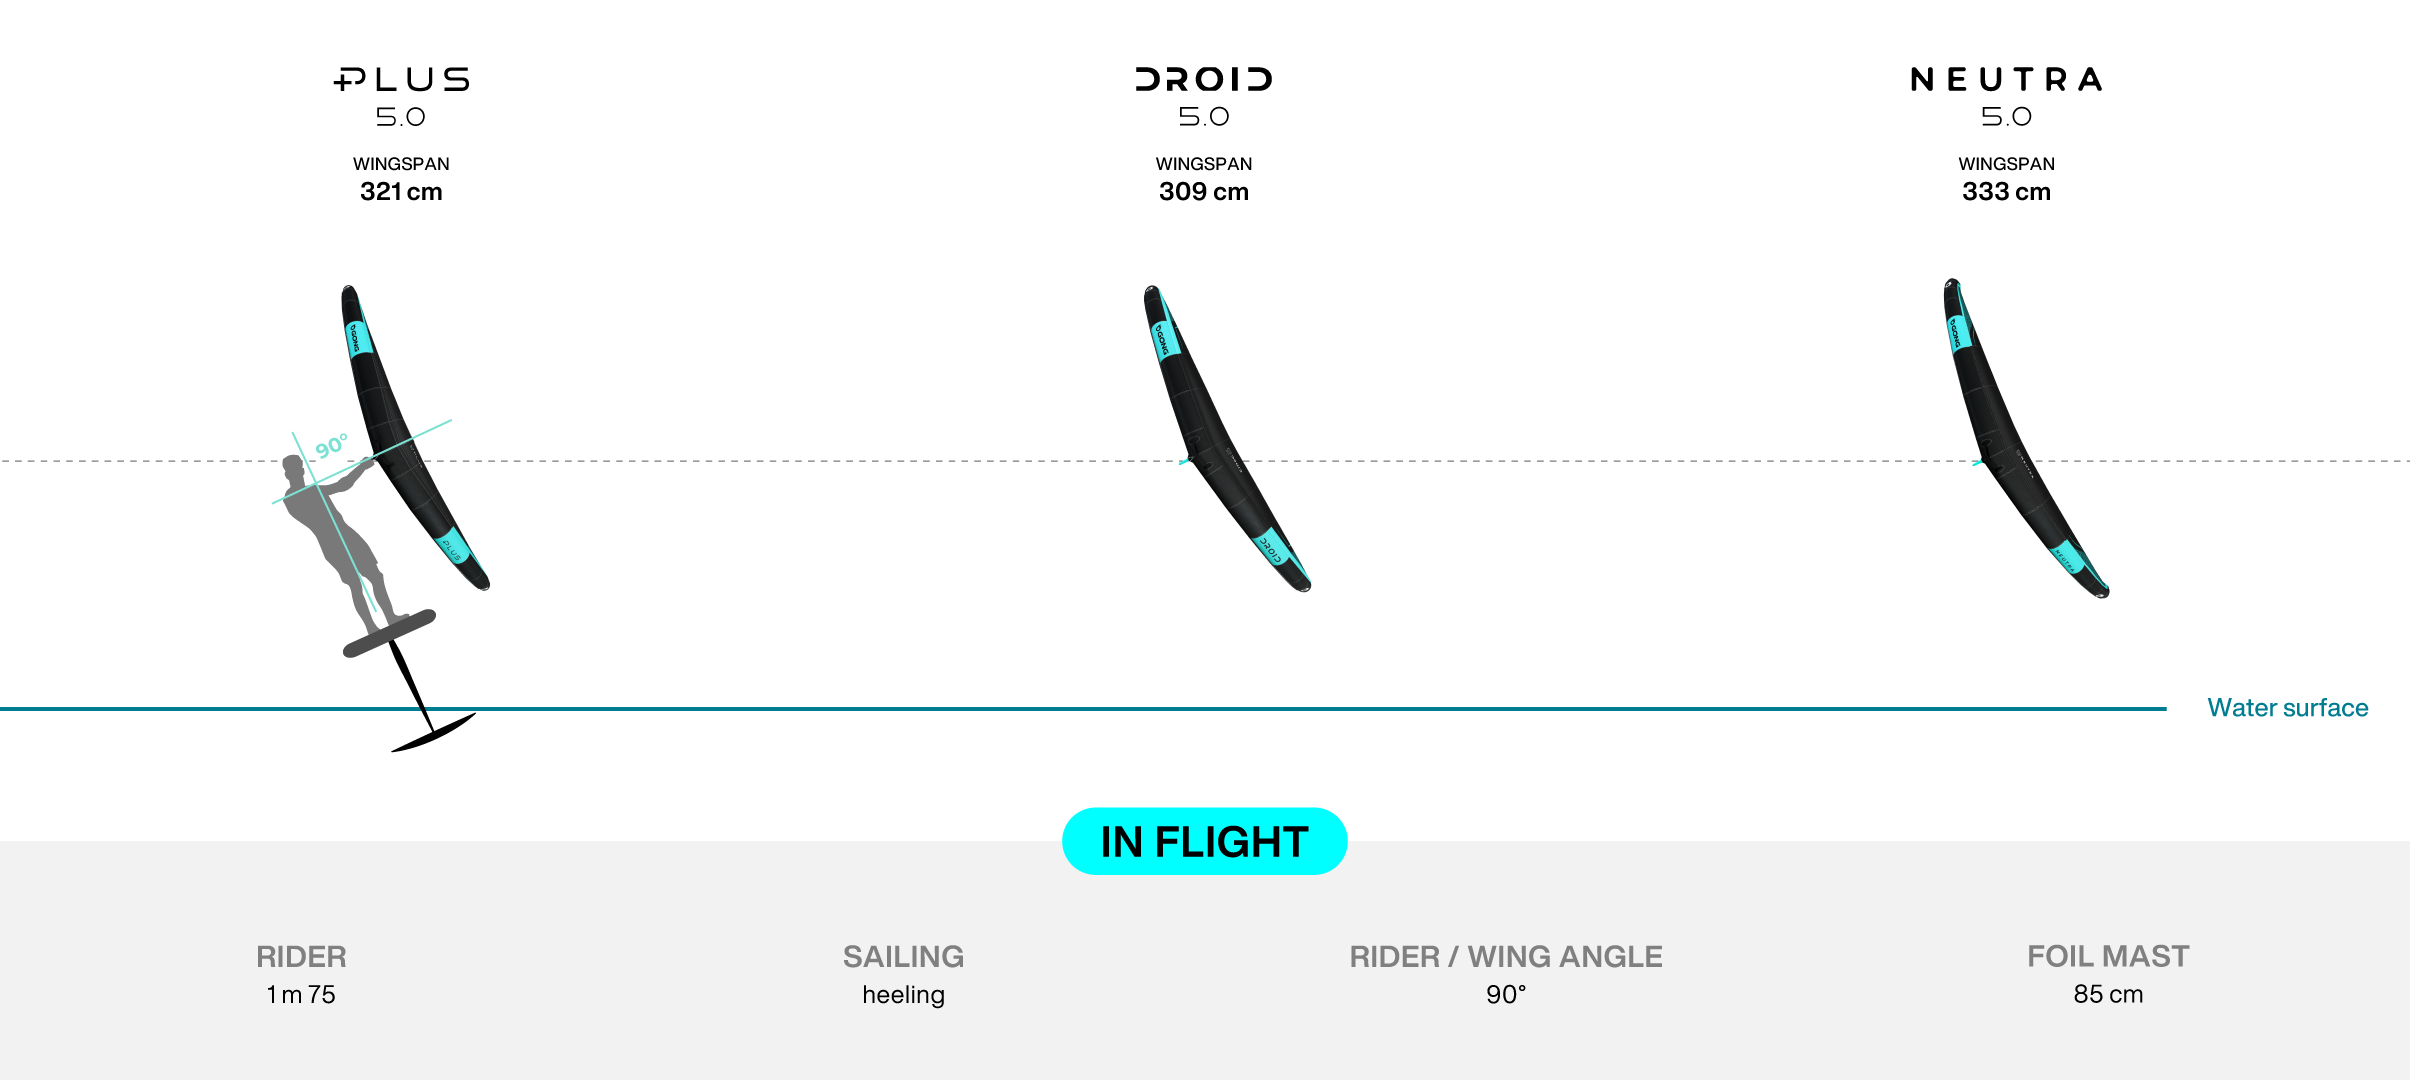Click the SAILING heading
Screen dimensions: 2410x1080
click(x=903, y=957)
